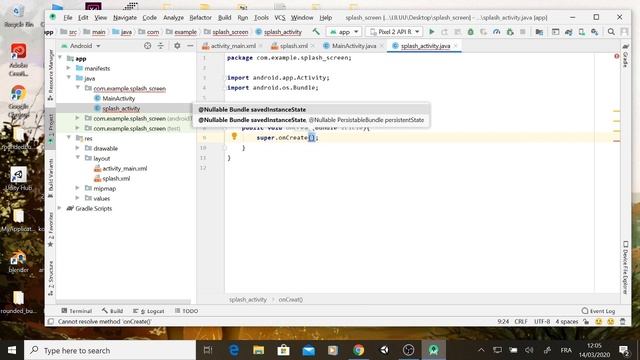Click CRLF line separator in status bar
This screenshot has height=360, width=640.
(521, 322)
